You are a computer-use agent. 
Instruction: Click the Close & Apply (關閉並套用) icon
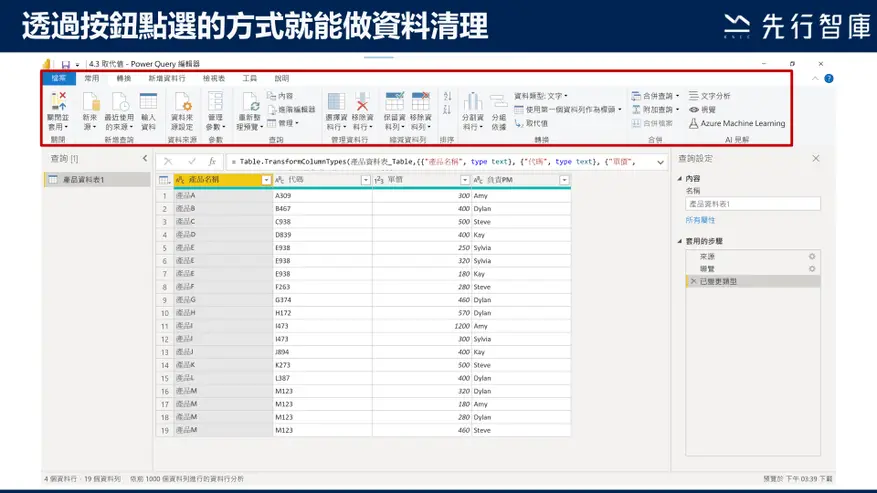58,101
